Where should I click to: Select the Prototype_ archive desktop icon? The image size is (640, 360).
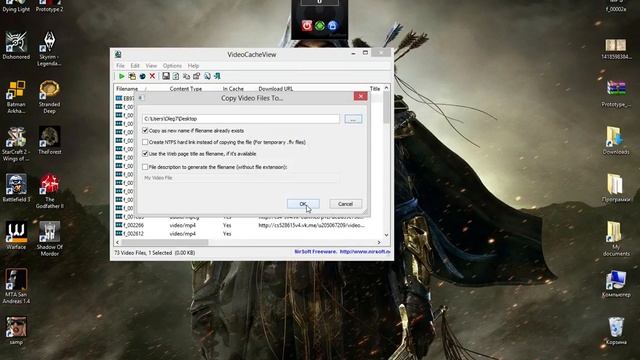click(x=616, y=94)
